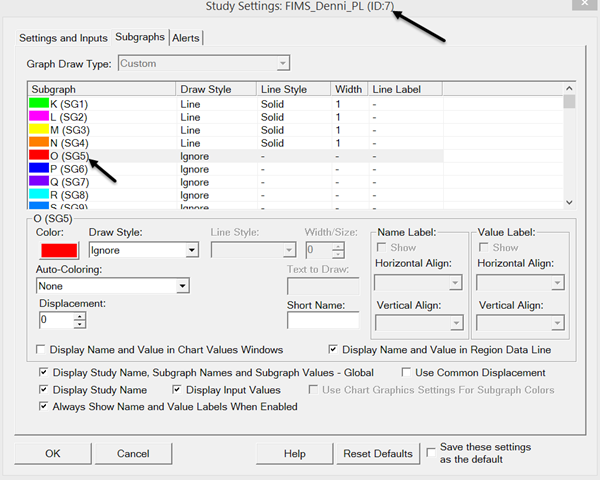The width and height of the screenshot is (600, 480).
Task: Click the blue P (SG6) color icon
Action: click(x=40, y=169)
